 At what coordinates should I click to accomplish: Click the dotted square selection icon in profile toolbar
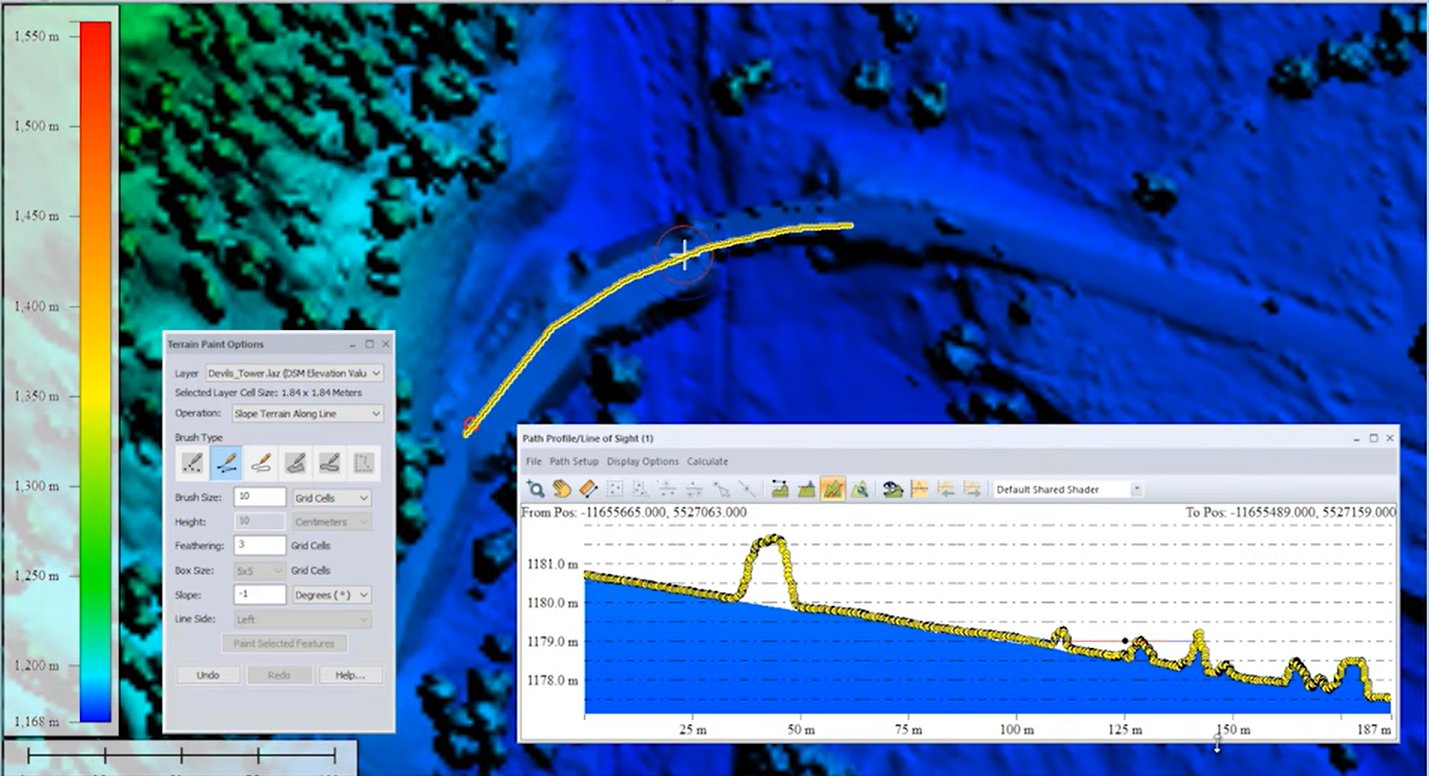tap(615, 489)
